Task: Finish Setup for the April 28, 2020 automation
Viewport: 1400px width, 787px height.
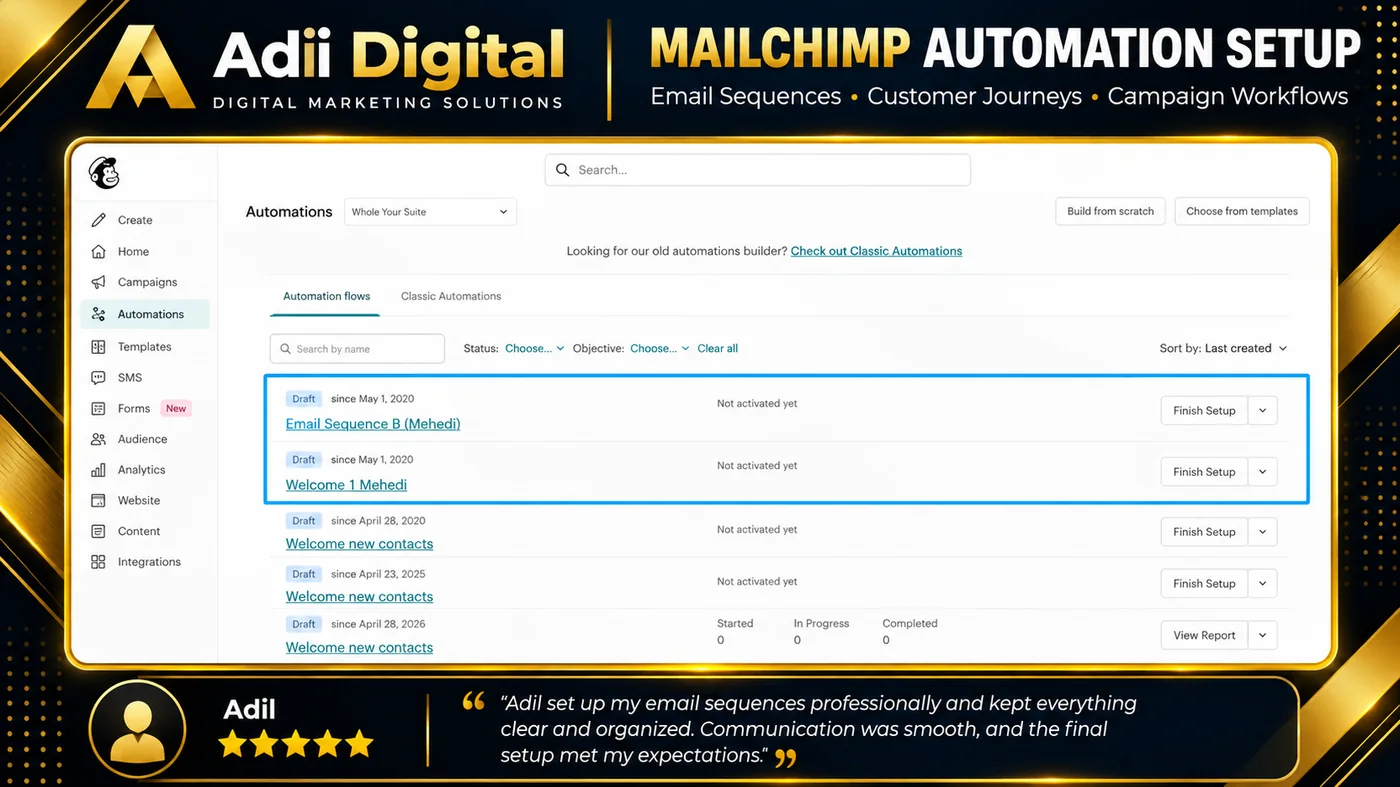Action: (x=1204, y=532)
